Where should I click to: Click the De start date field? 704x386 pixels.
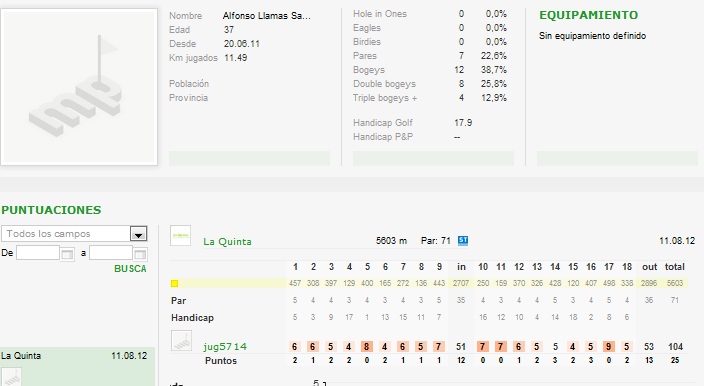click(38, 253)
